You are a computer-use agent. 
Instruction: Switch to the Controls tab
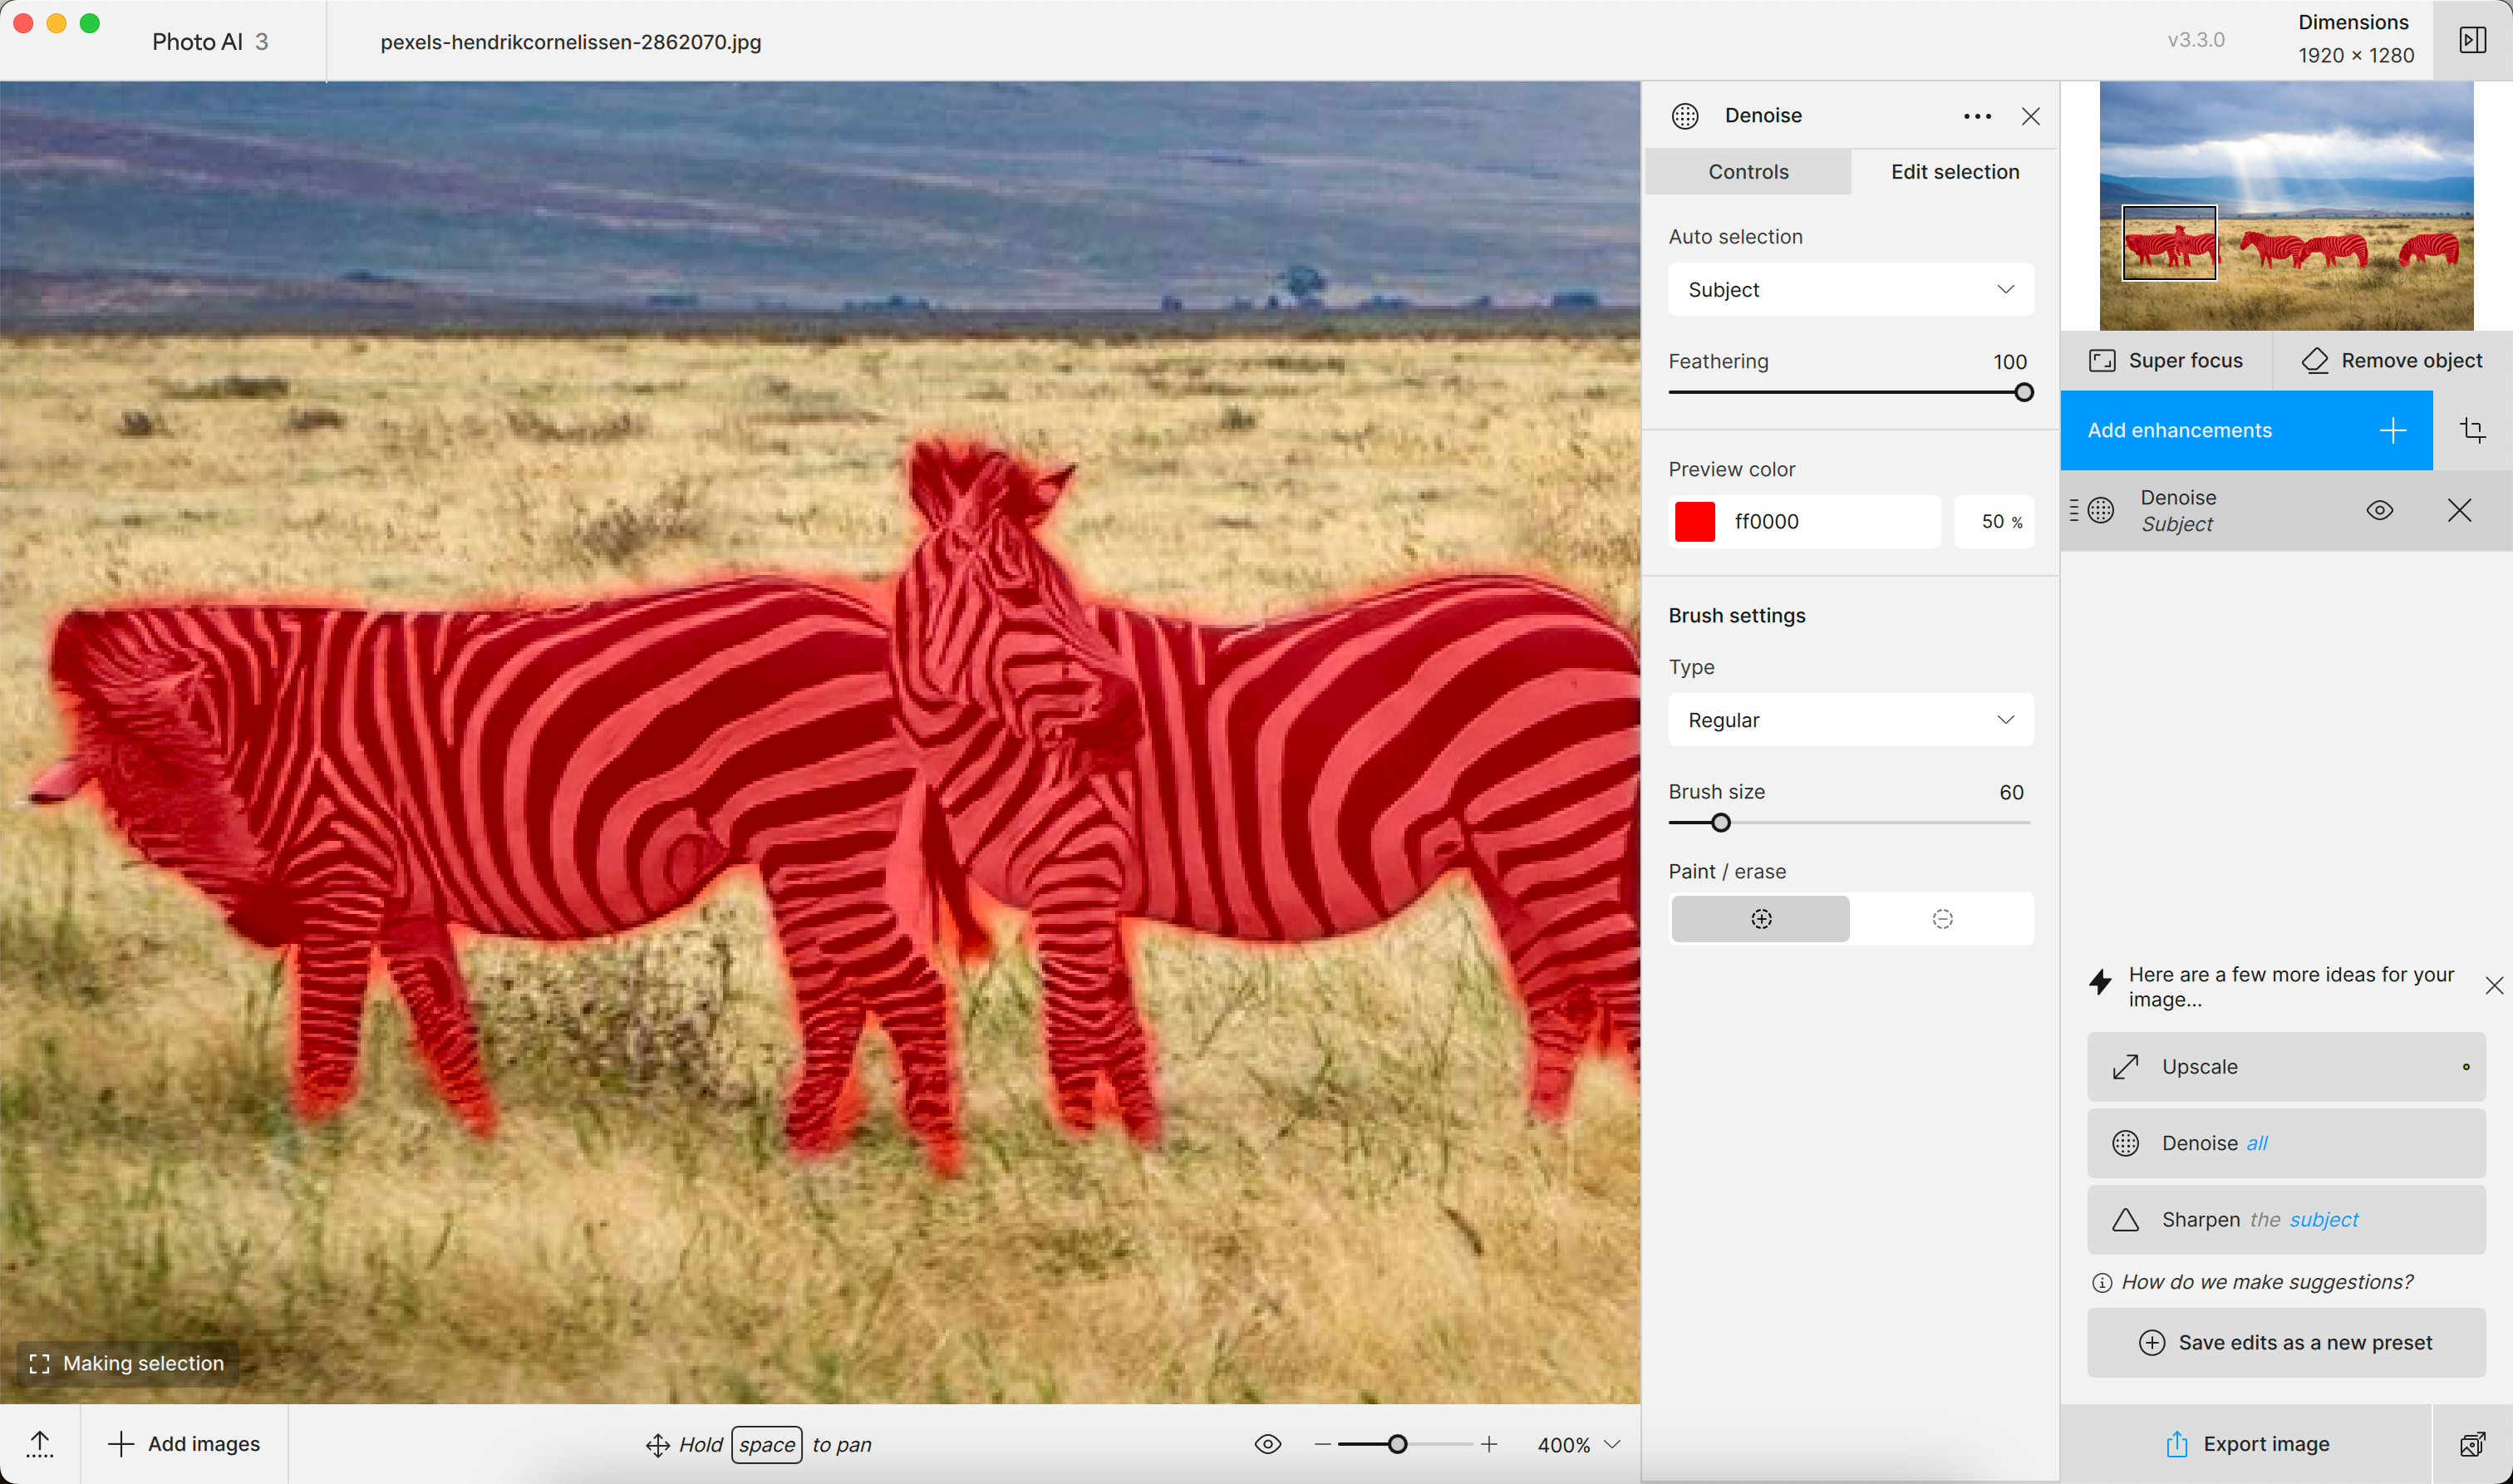coord(1747,172)
